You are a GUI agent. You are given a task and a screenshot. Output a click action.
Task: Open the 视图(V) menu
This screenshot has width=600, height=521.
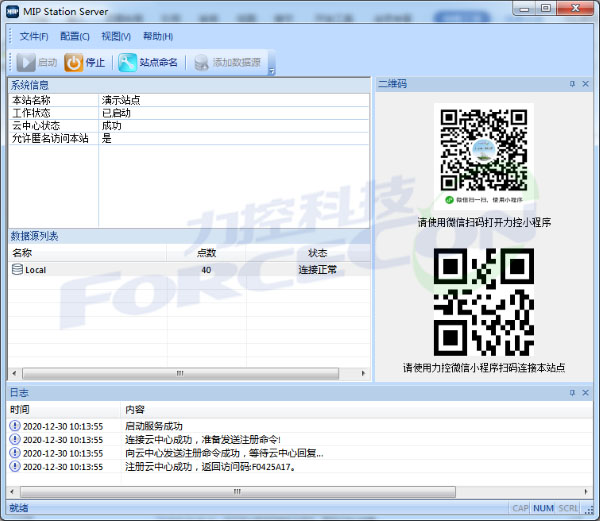click(116, 36)
